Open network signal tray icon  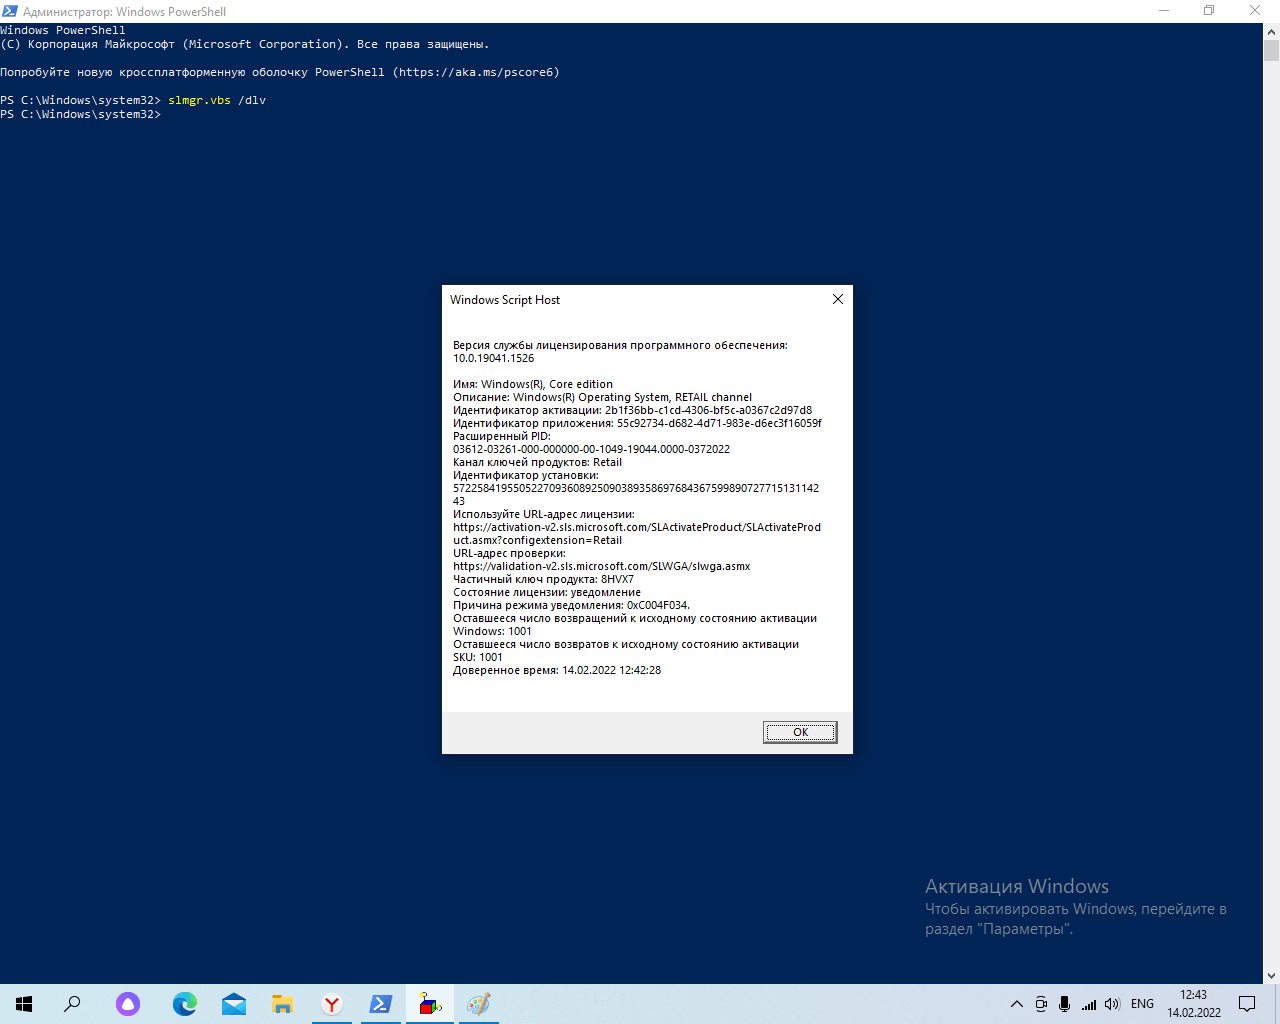pyautogui.click(x=1089, y=1004)
